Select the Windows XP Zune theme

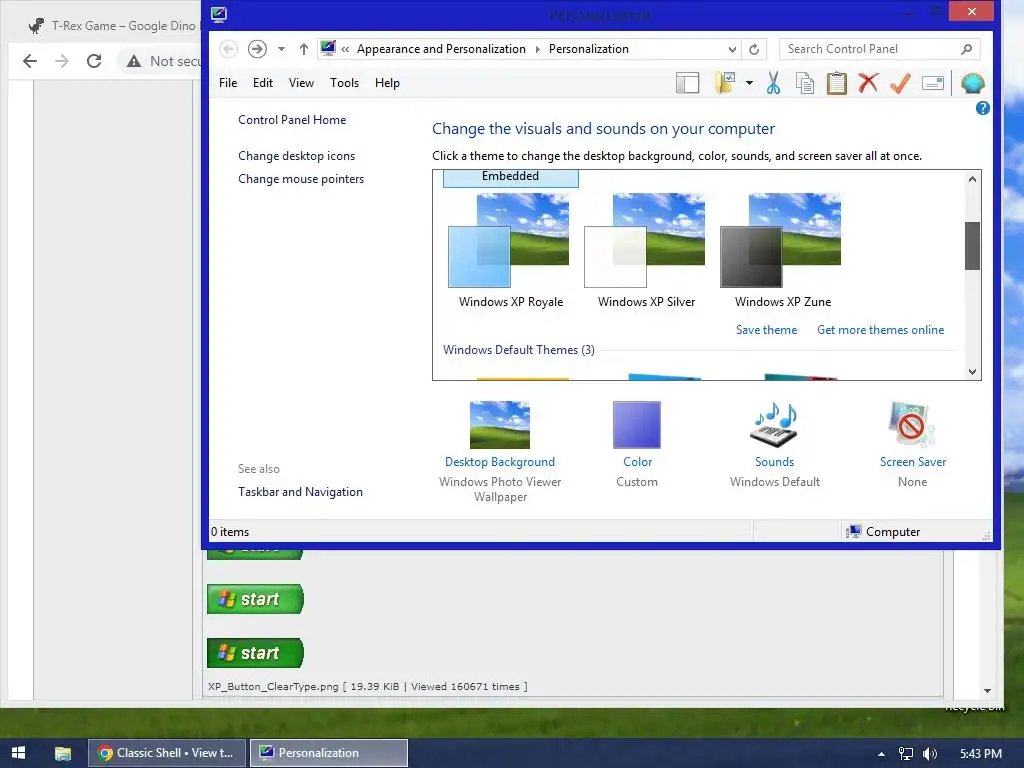tap(782, 249)
